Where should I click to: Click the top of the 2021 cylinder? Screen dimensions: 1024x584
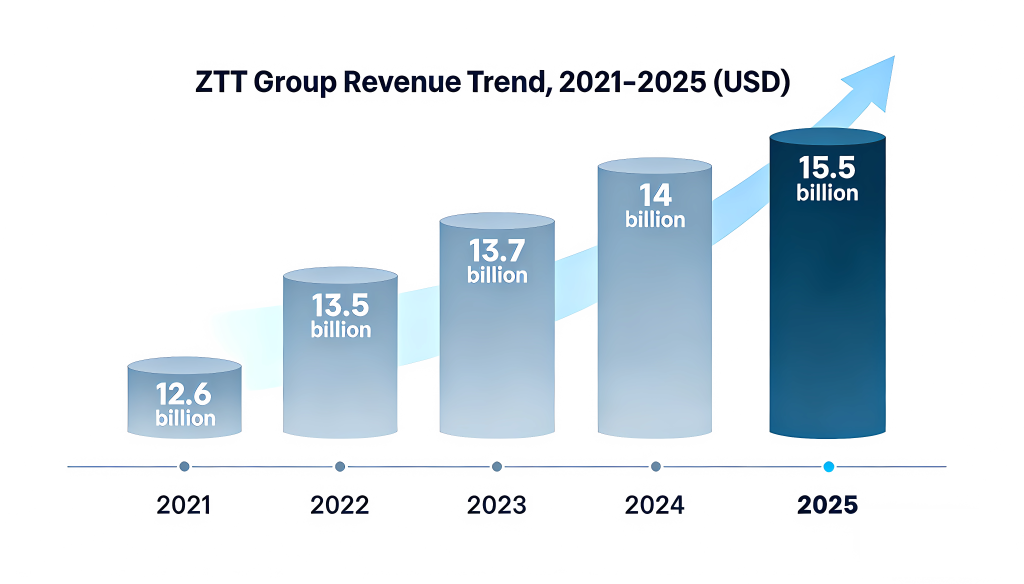coord(185,365)
